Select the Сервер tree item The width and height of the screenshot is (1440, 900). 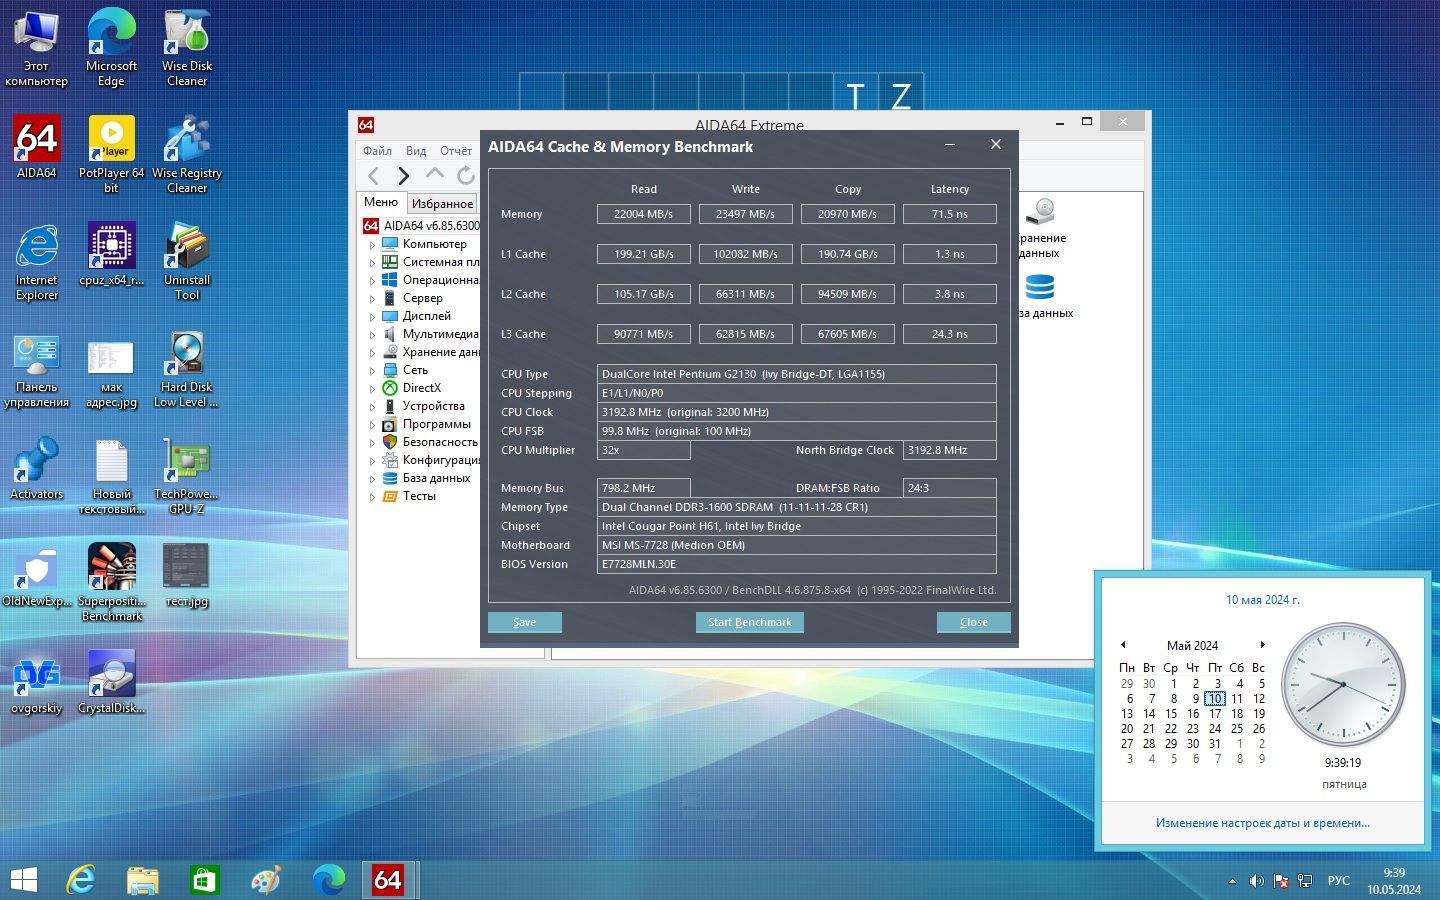coord(422,298)
